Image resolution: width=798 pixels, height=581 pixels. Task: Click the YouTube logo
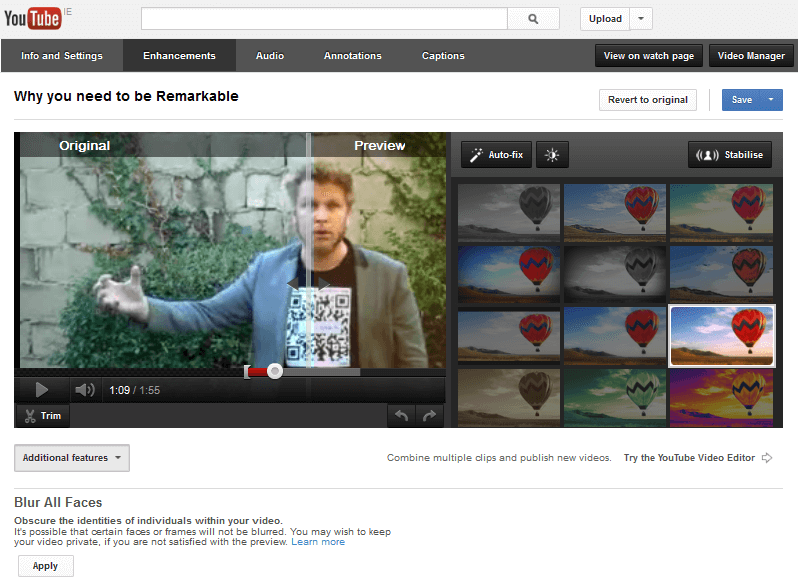pos(33,18)
